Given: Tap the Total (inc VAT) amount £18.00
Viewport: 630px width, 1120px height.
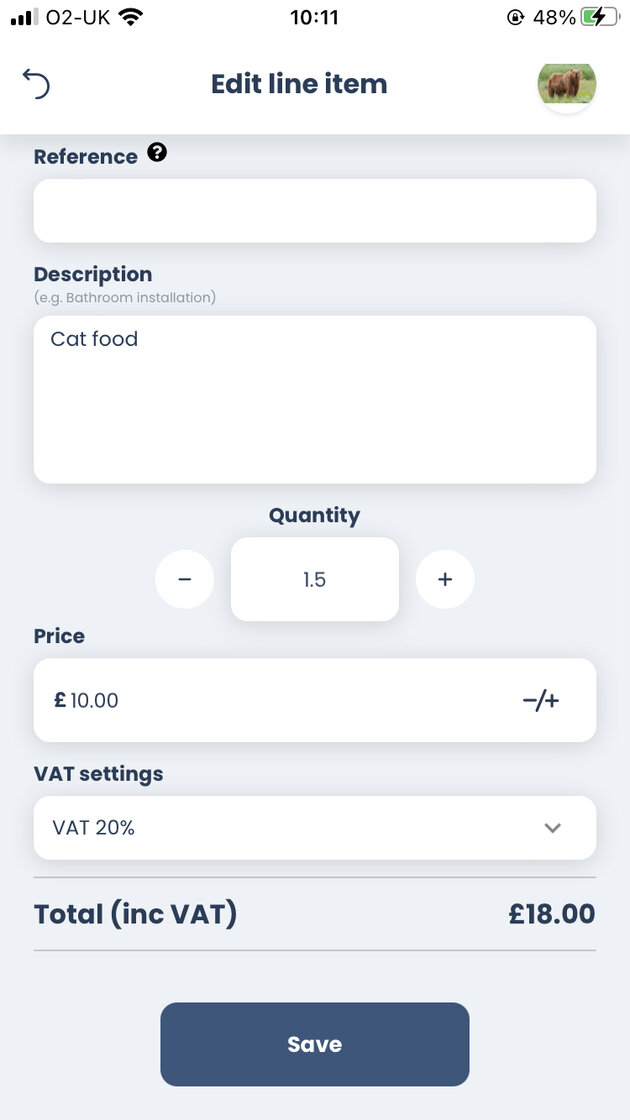Looking at the screenshot, I should tap(551, 914).
